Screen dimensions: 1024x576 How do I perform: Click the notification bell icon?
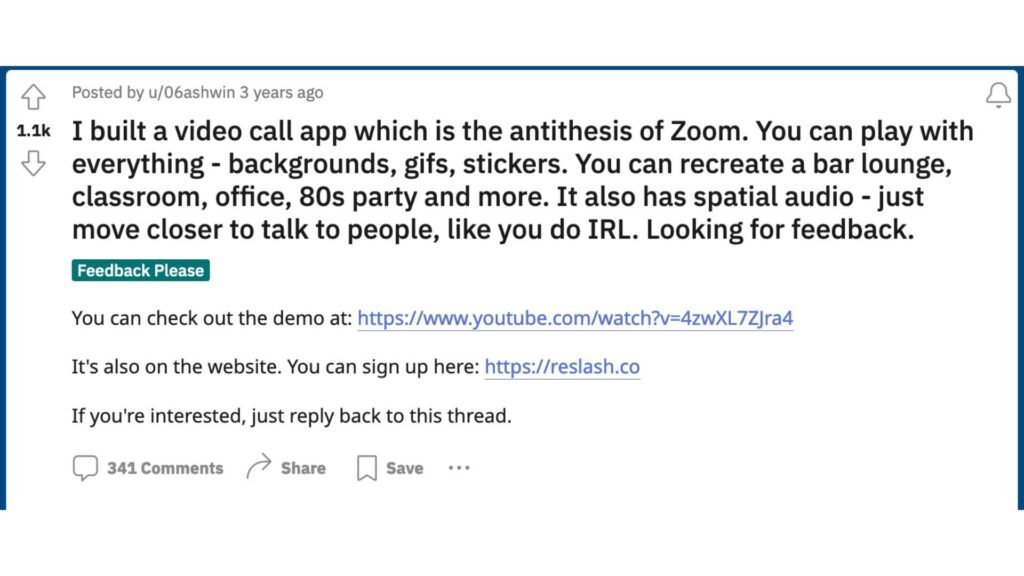[x=998, y=96]
